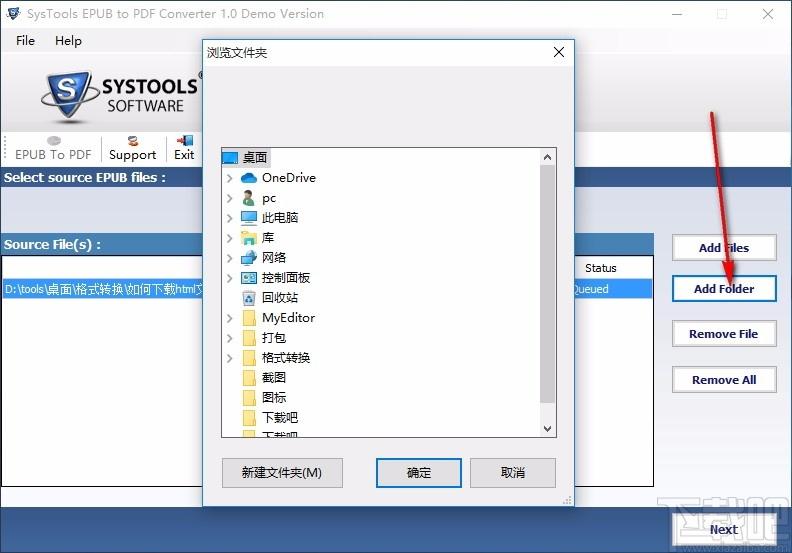Select the 格式转换 folder icon

pyautogui.click(x=249, y=358)
